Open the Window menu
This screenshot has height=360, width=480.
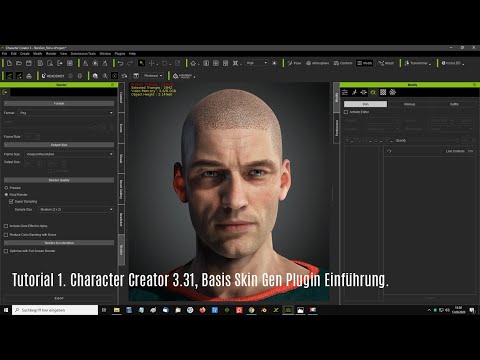click(x=105, y=53)
